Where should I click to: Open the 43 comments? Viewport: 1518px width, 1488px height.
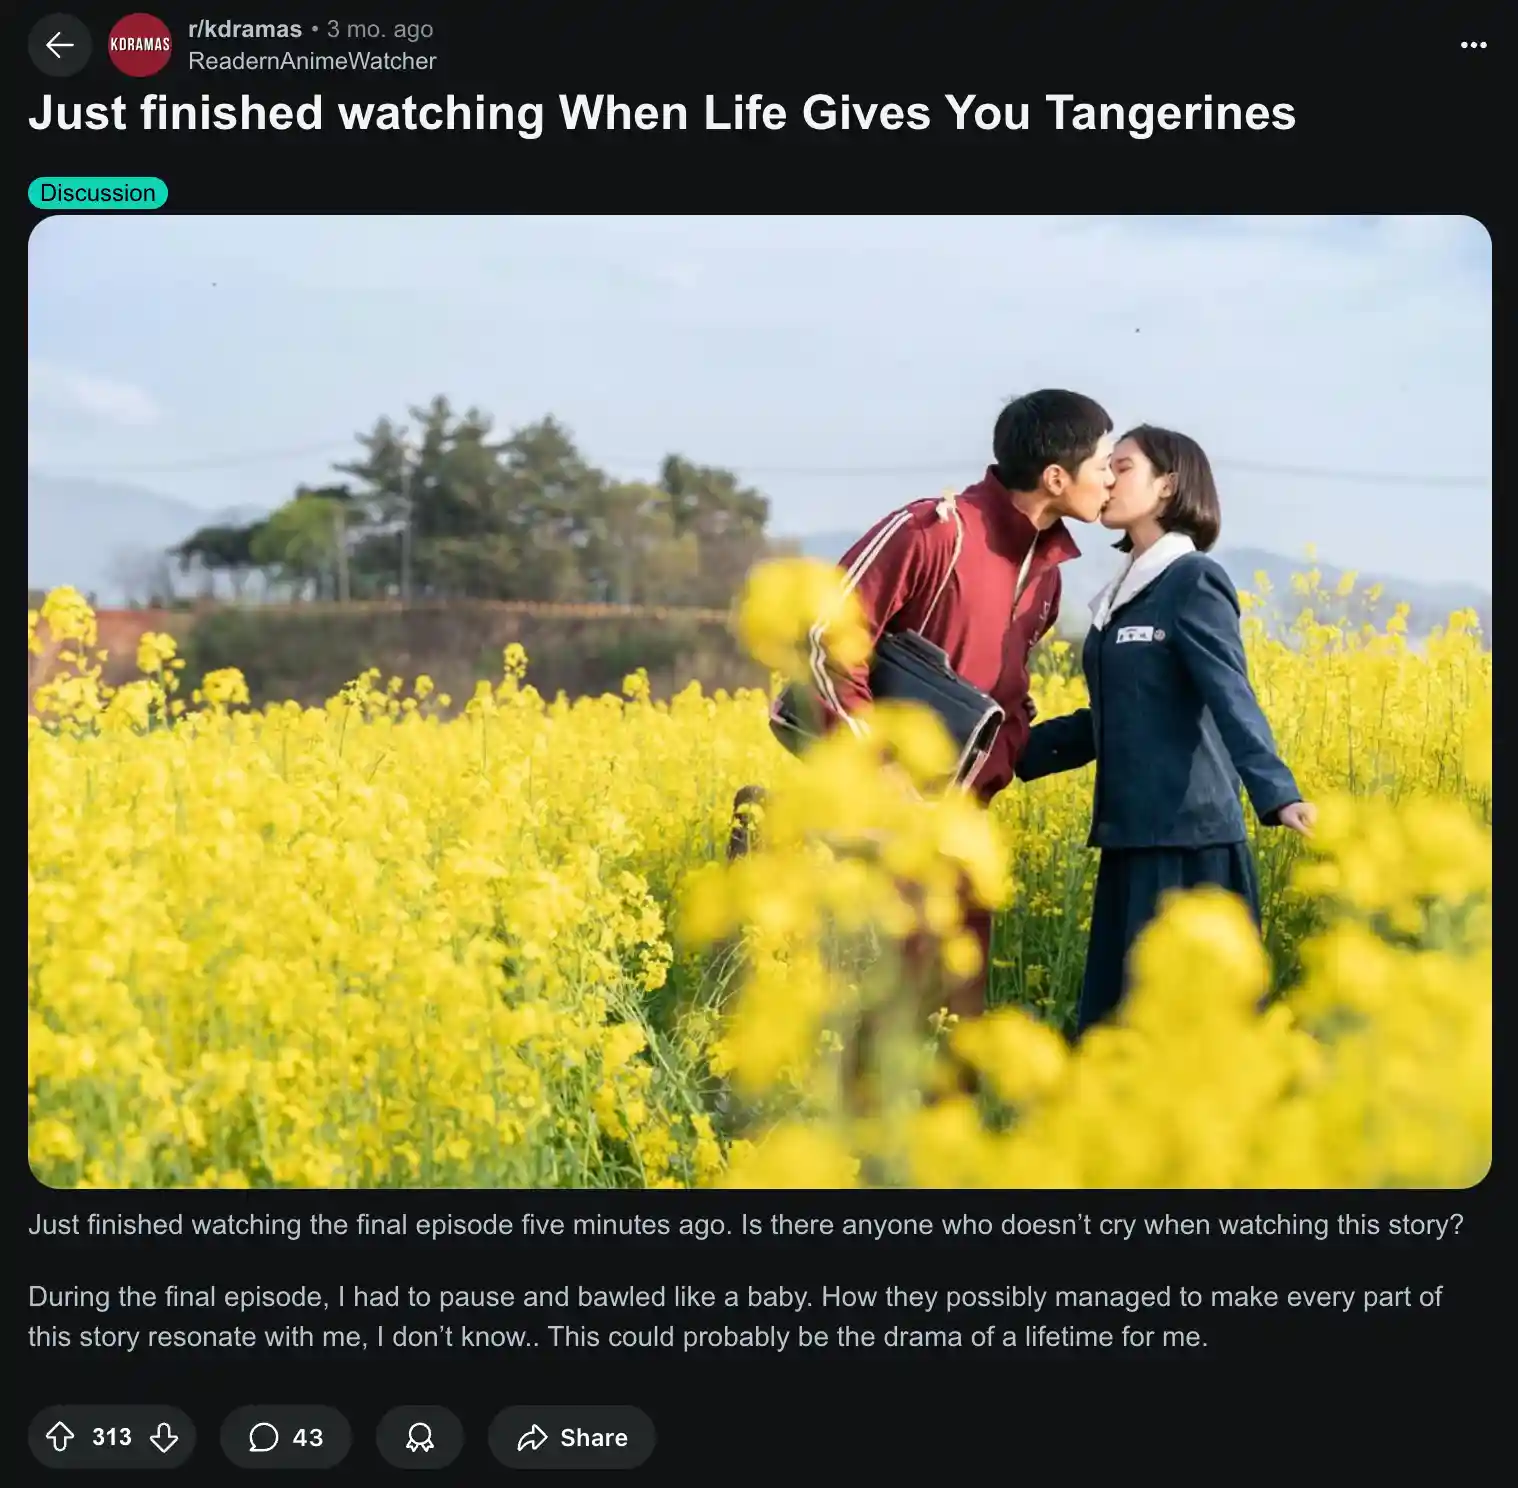click(286, 1437)
